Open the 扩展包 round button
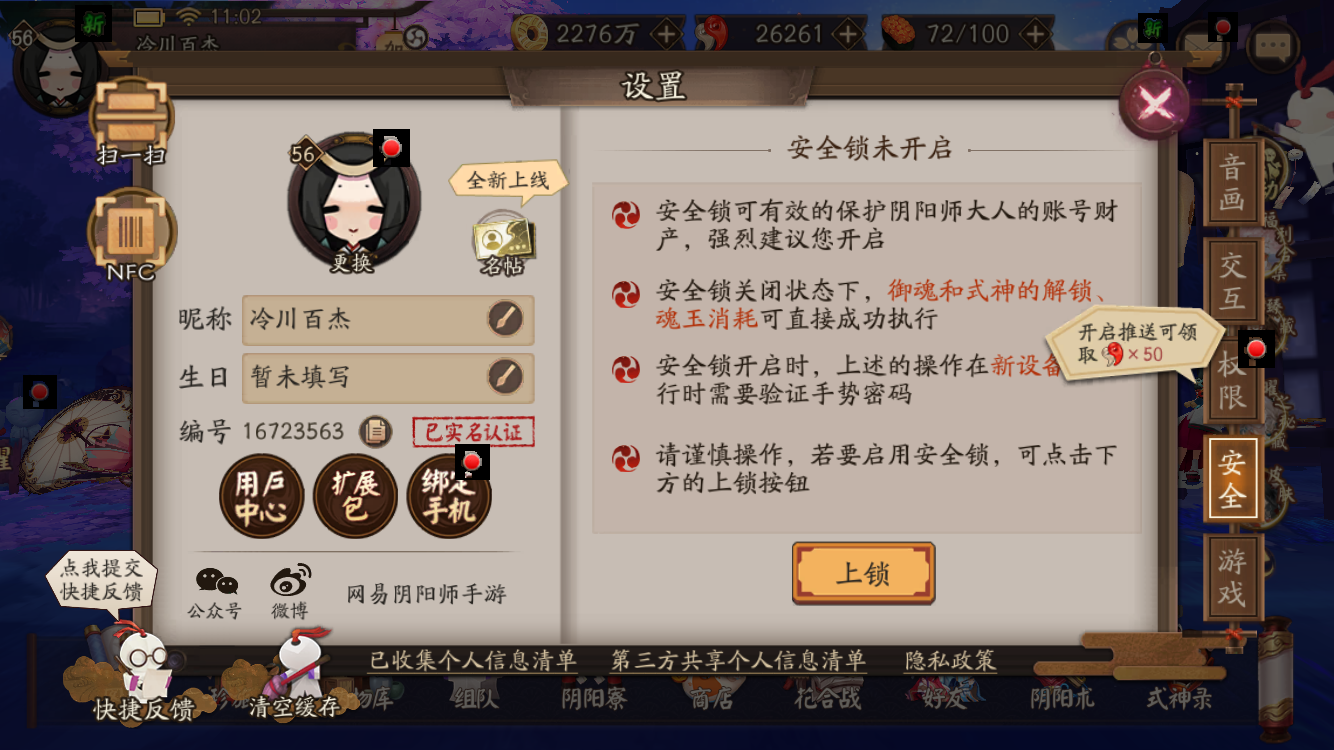The height and width of the screenshot is (750, 1334). tap(356, 497)
